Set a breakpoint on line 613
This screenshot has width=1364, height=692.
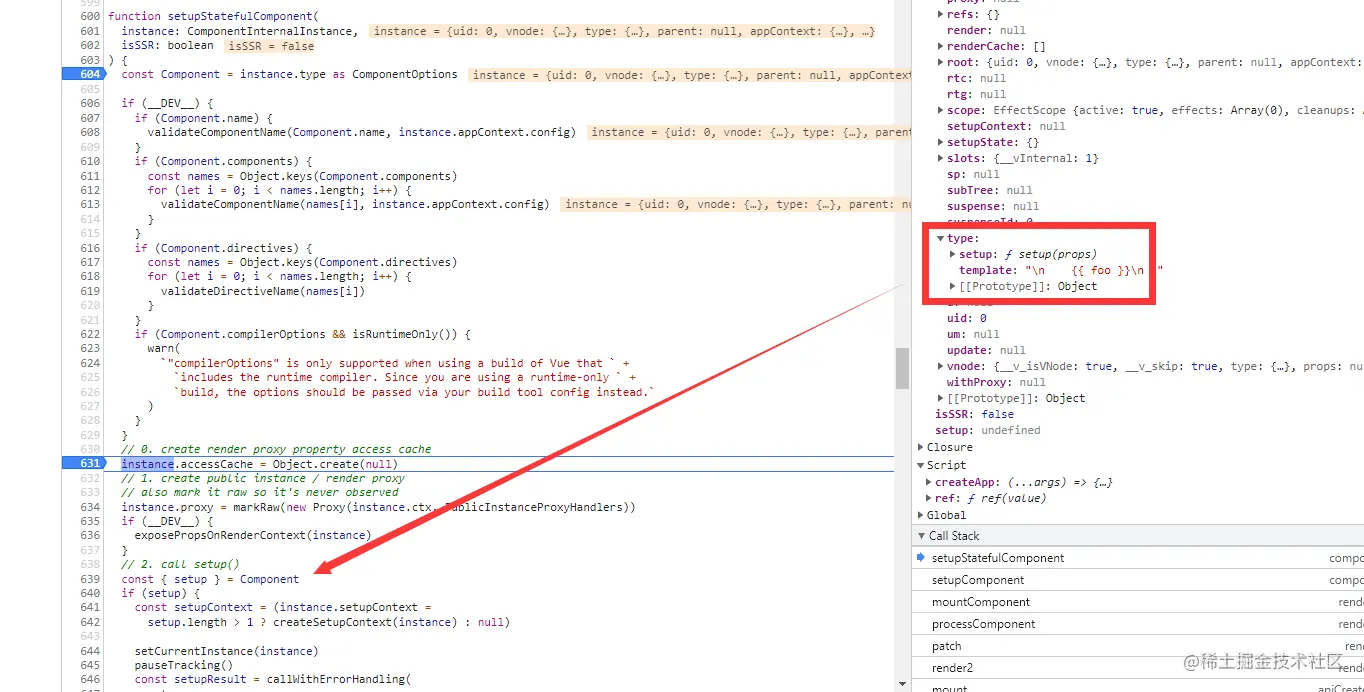pos(90,204)
